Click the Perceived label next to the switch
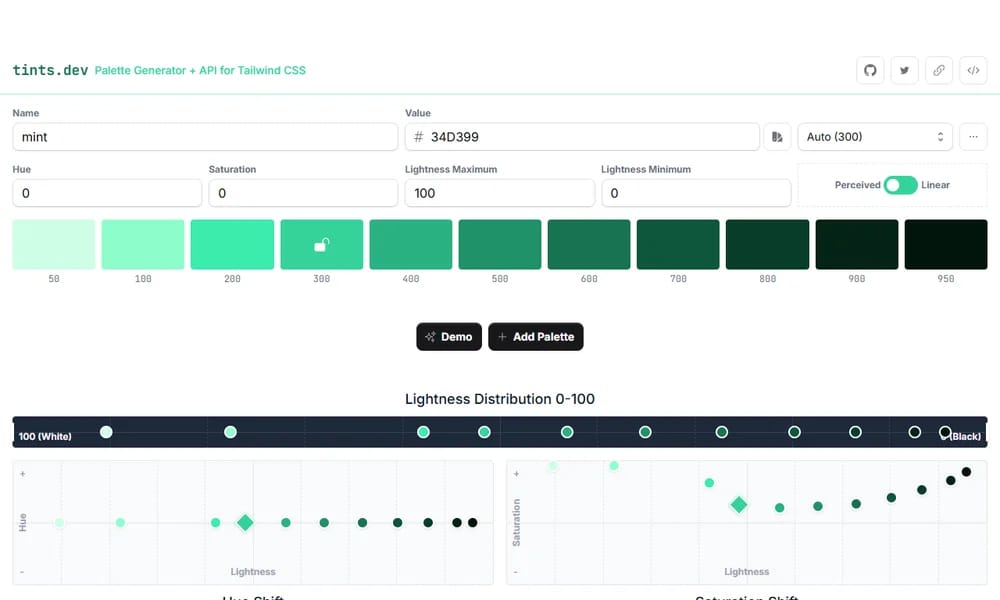This screenshot has height=600, width=1000. 858,185
